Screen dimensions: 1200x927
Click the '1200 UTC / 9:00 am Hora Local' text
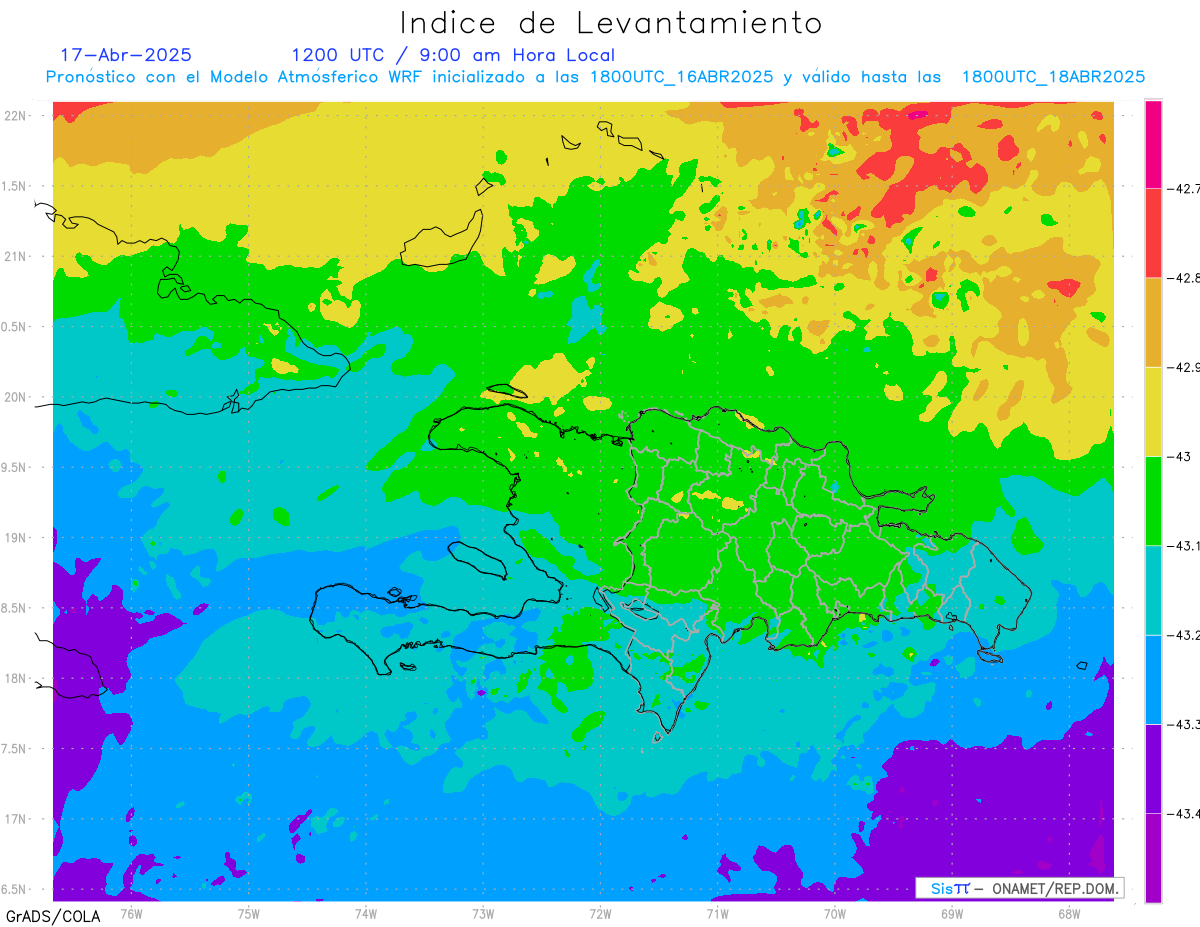[x=453, y=55]
